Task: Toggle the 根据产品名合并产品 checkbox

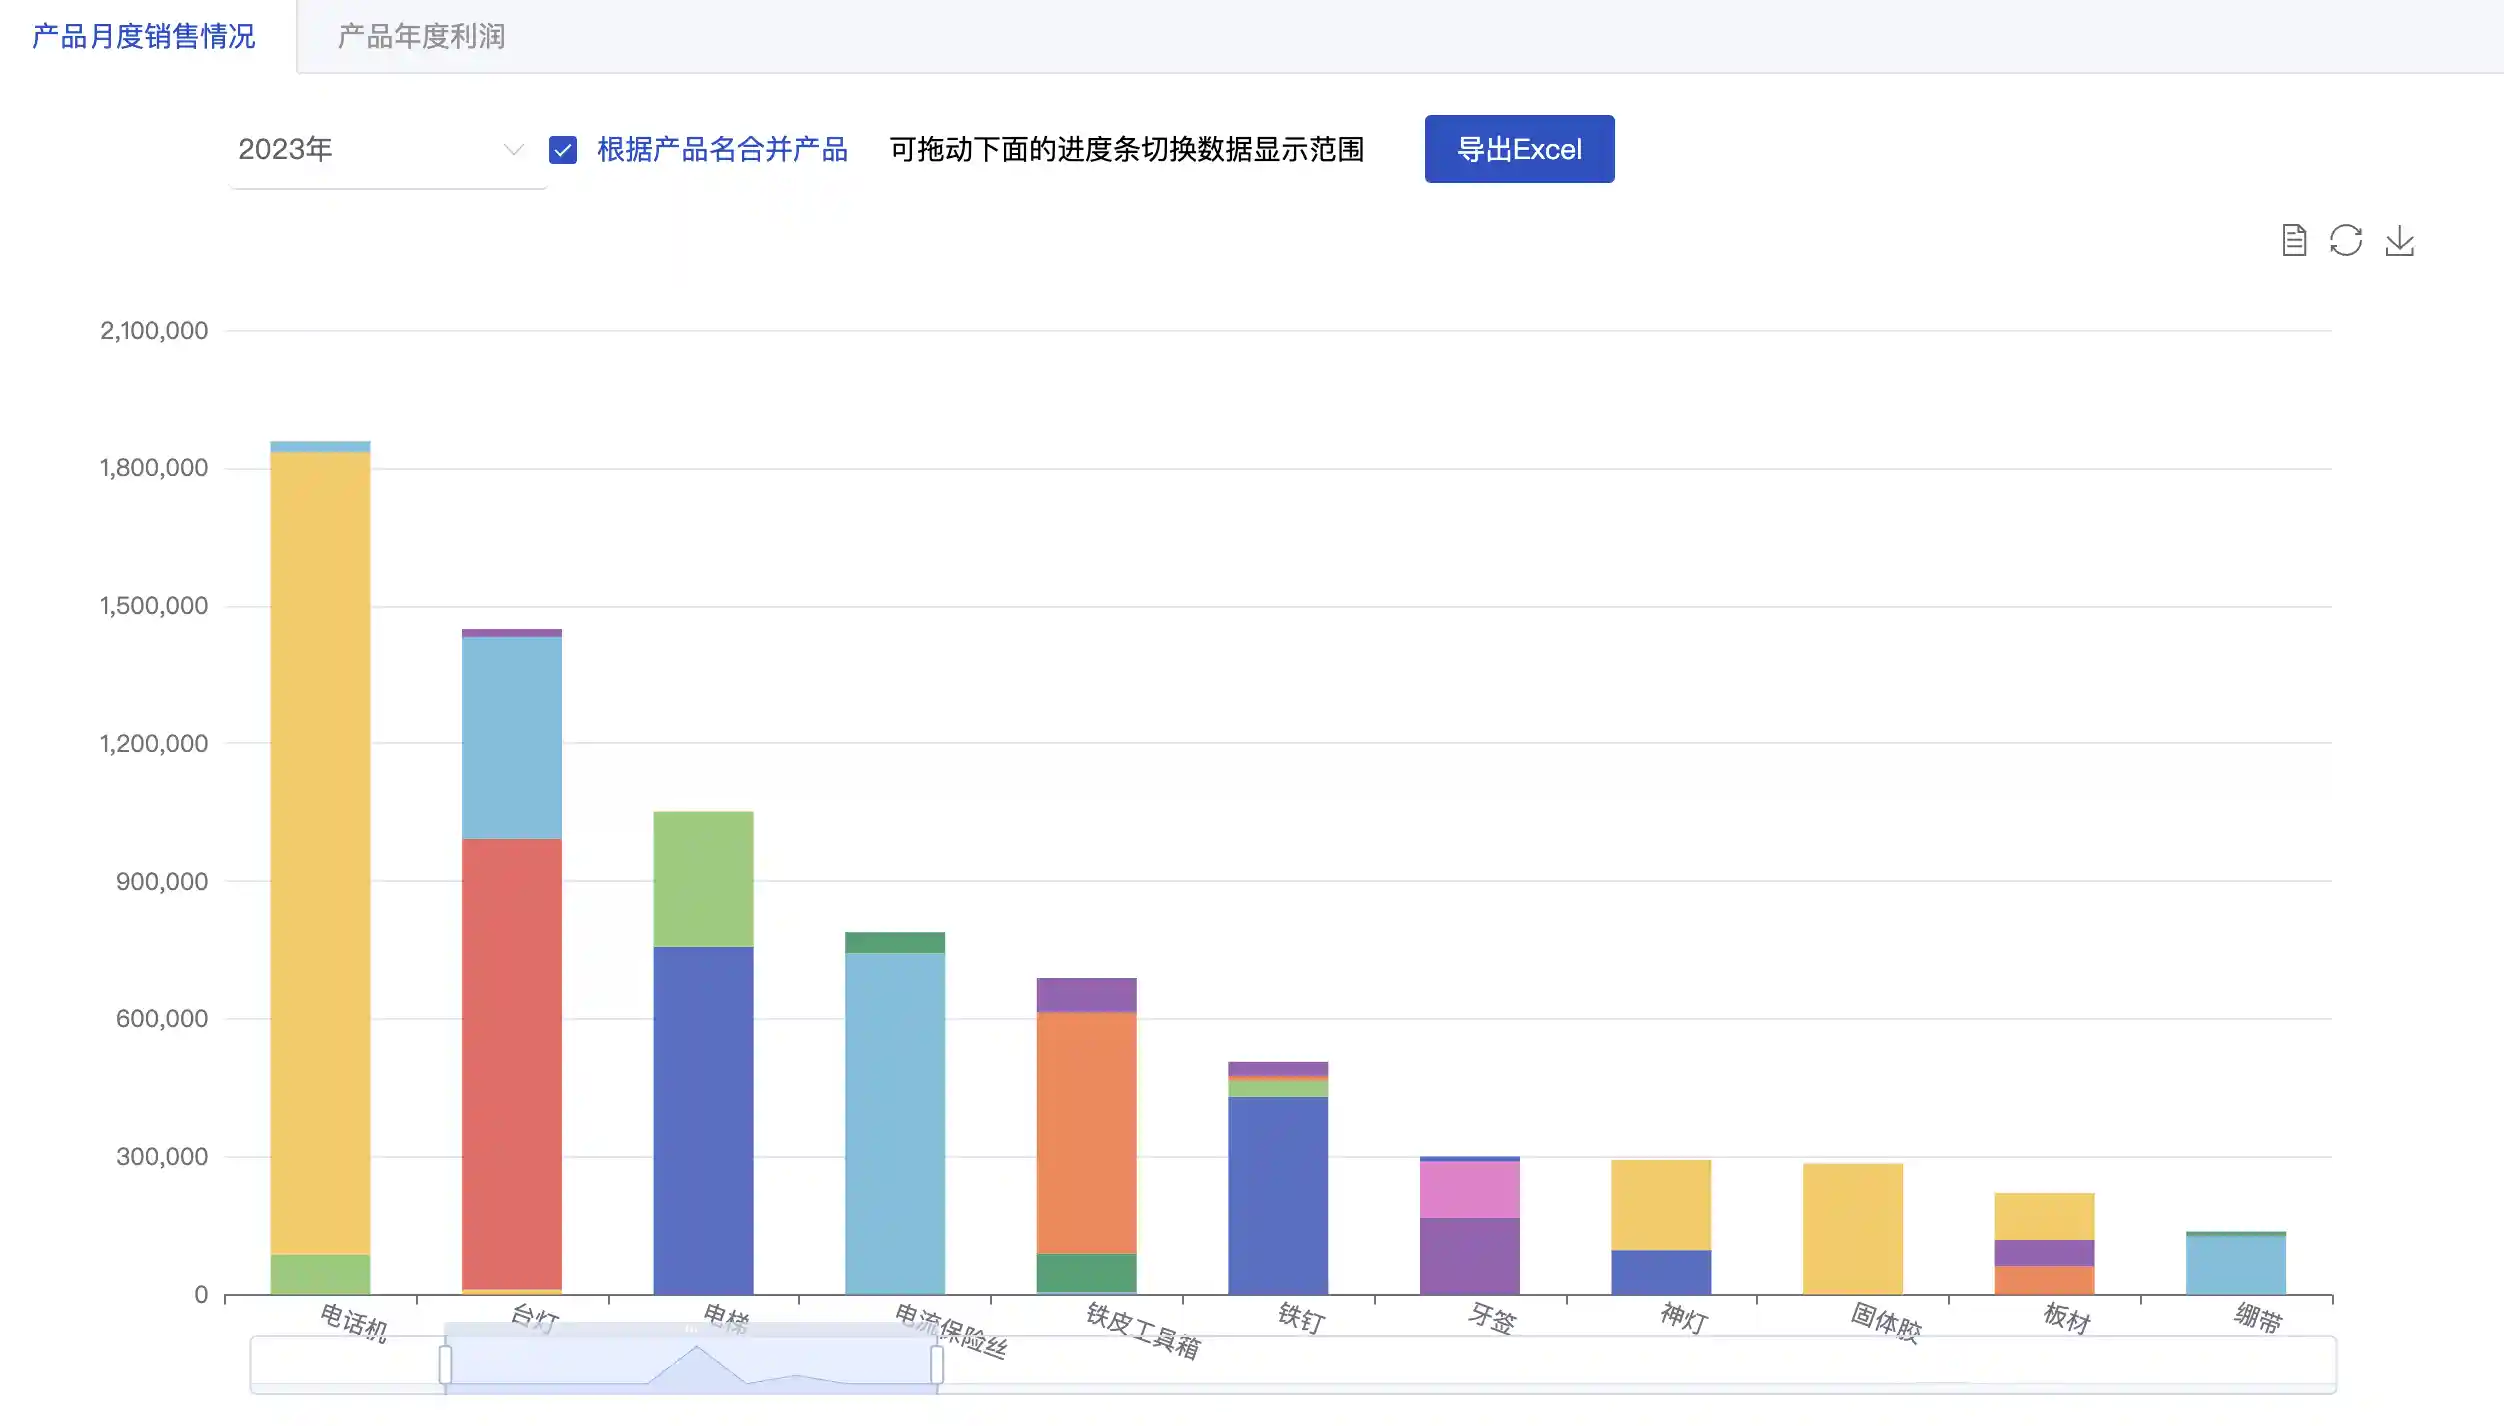Action: [x=563, y=150]
